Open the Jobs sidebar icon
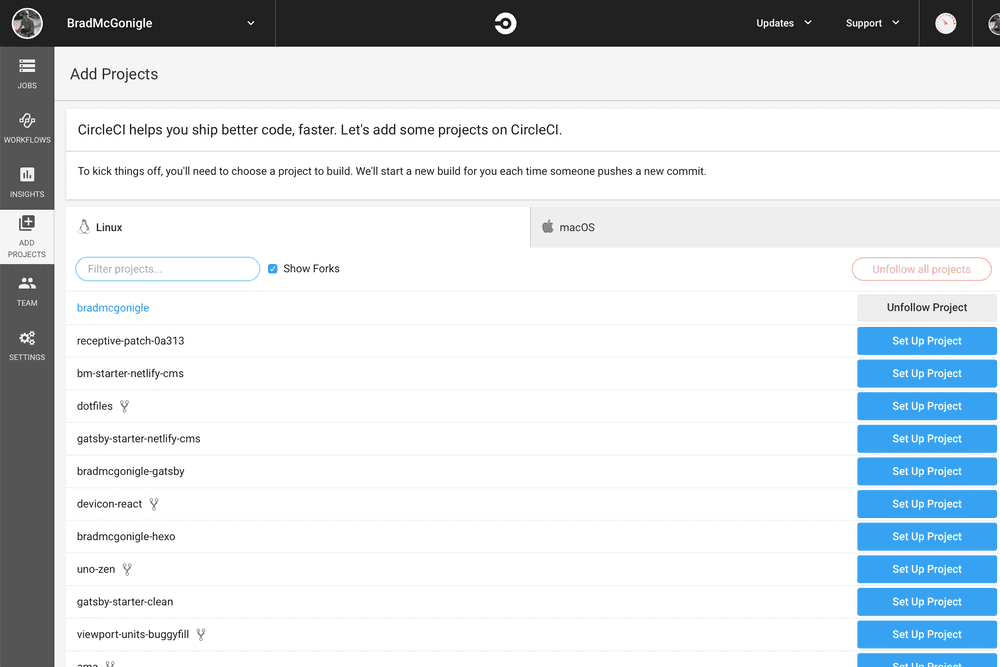Screen dimensions: 1000x667 pos(27,66)
